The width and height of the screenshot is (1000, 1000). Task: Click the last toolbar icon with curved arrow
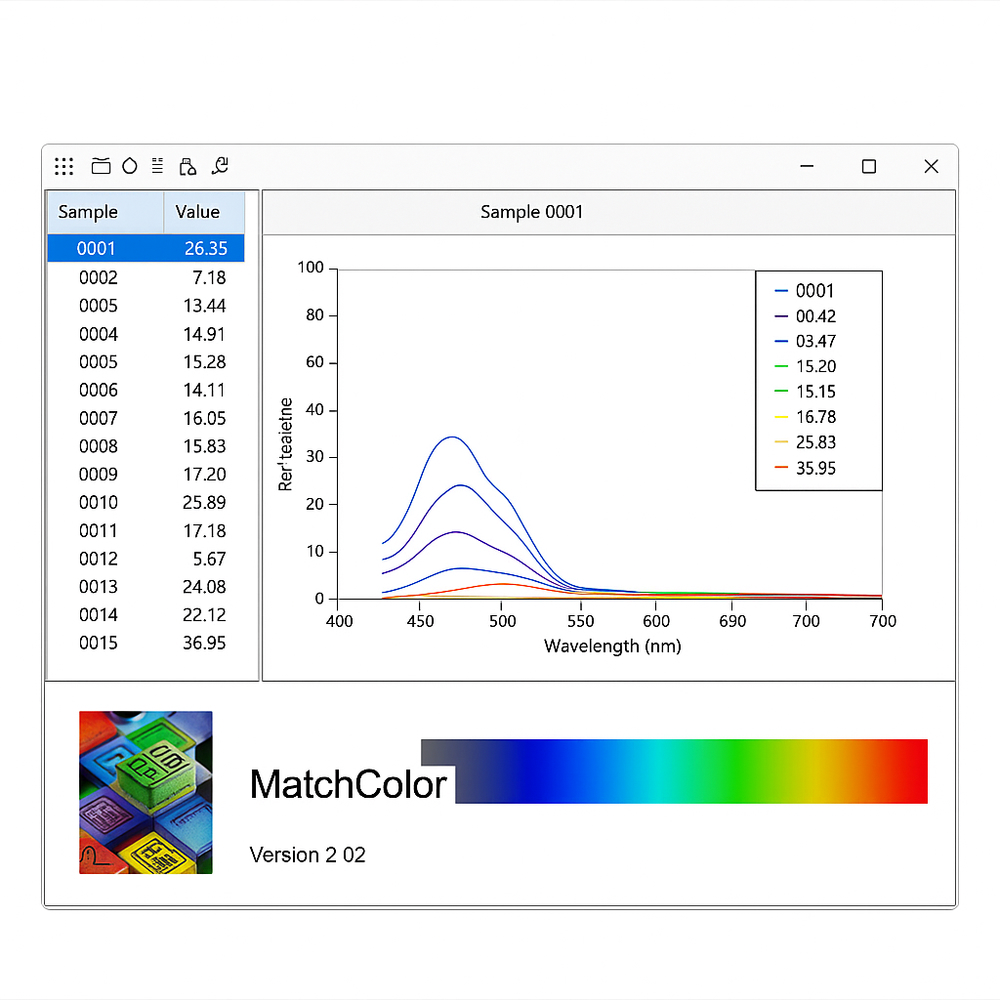pyautogui.click(x=220, y=166)
